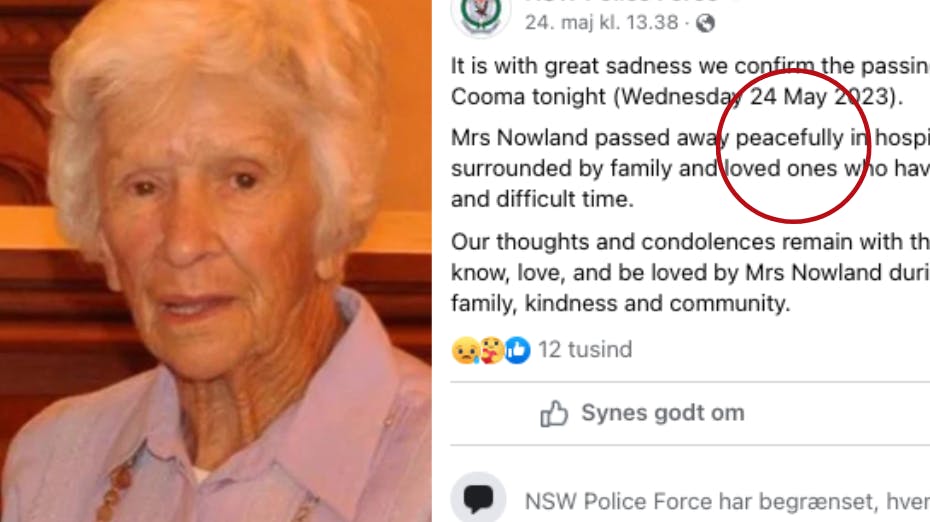Image resolution: width=930 pixels, height=522 pixels.
Task: Click the It is with great sadness line
Action: pyautogui.click(x=690, y=66)
